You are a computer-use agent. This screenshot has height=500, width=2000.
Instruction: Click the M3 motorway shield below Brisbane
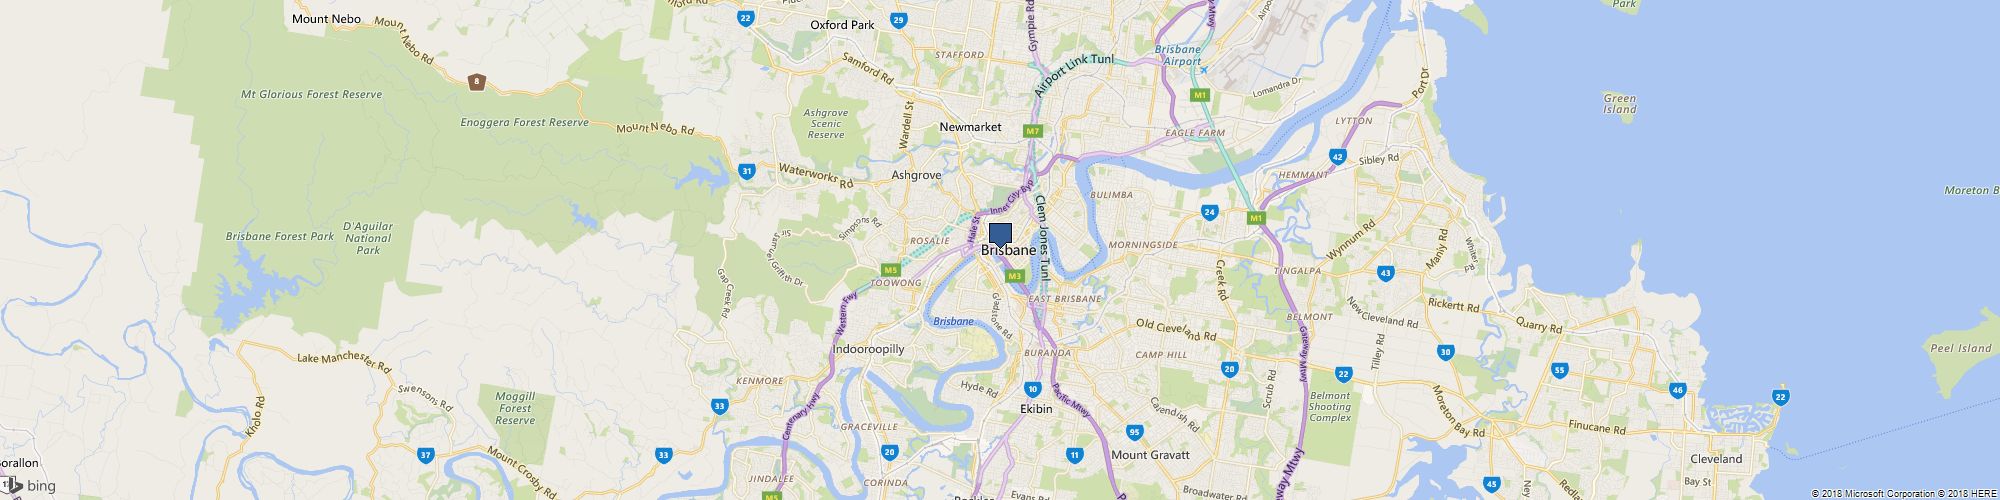click(1015, 276)
